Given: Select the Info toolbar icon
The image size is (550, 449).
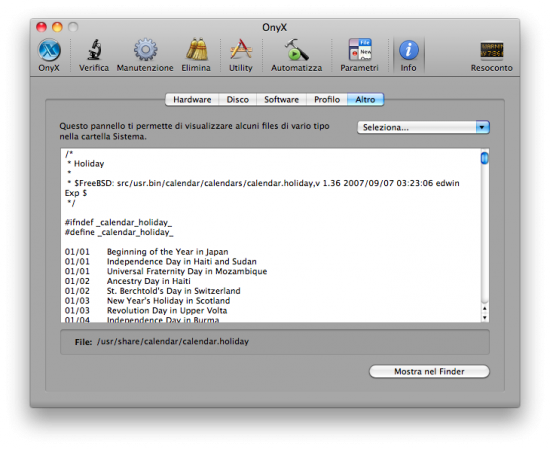Looking at the screenshot, I should (409, 55).
